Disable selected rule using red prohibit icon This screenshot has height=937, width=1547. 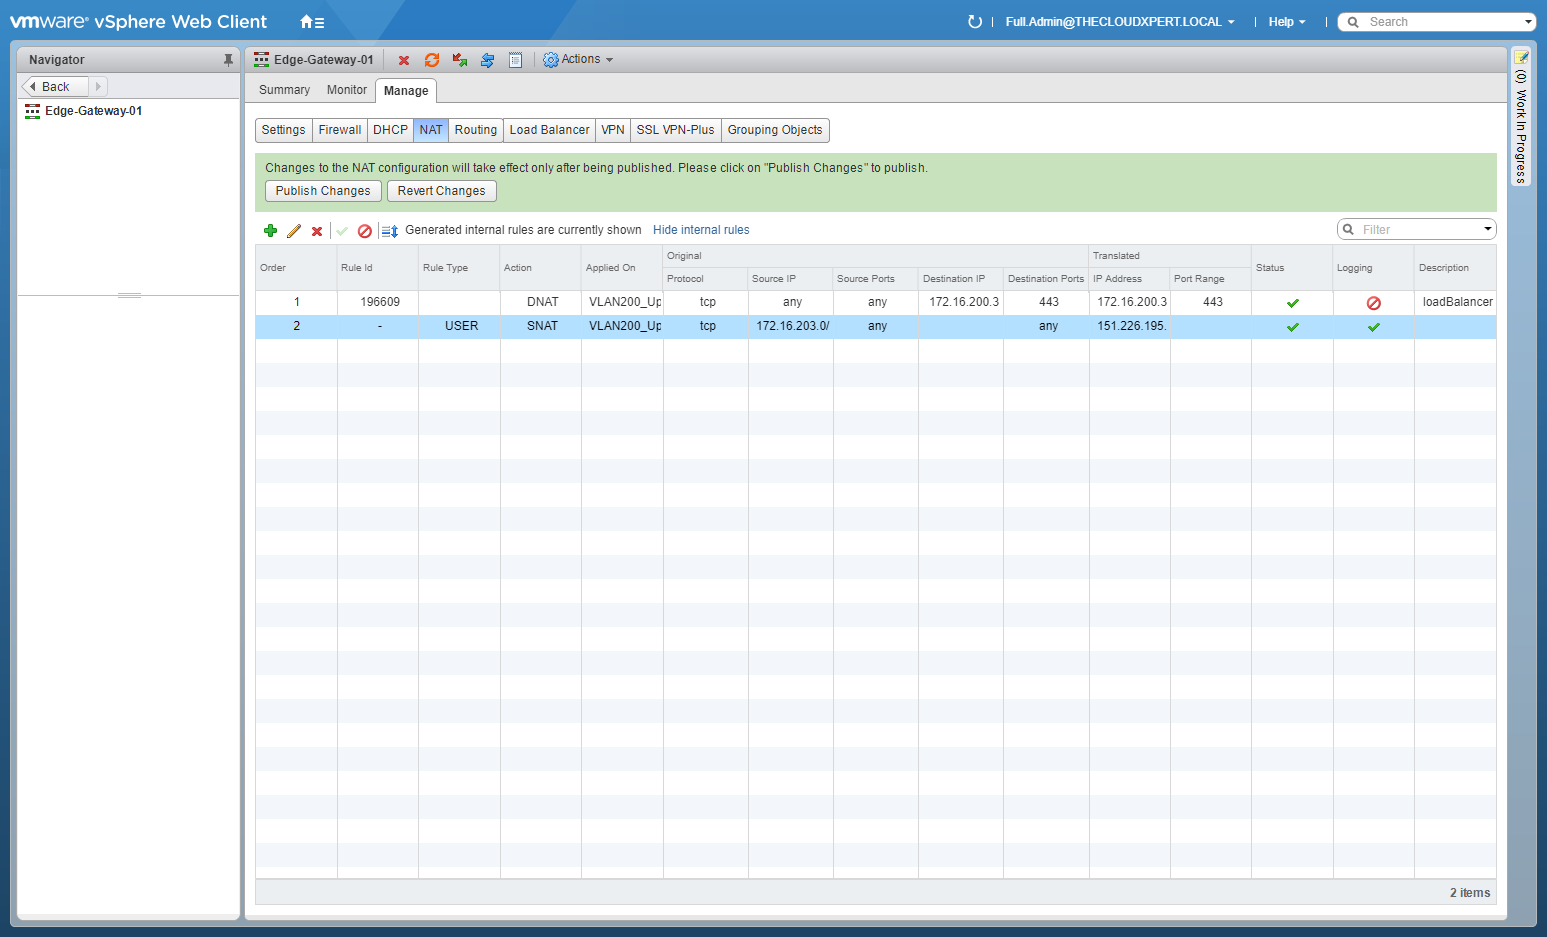[x=365, y=231]
